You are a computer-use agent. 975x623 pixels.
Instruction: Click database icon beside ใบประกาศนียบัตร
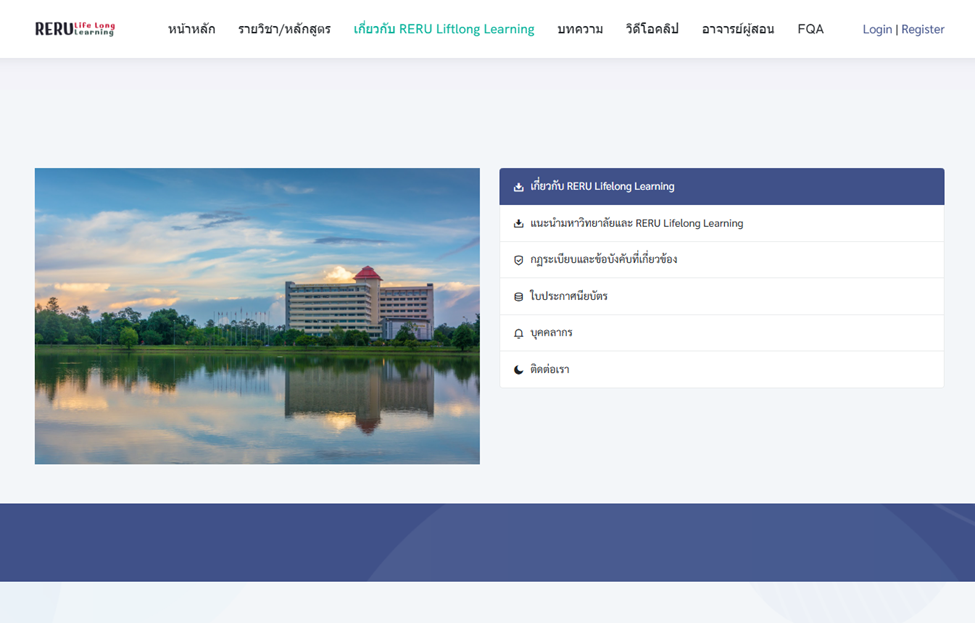coord(519,297)
